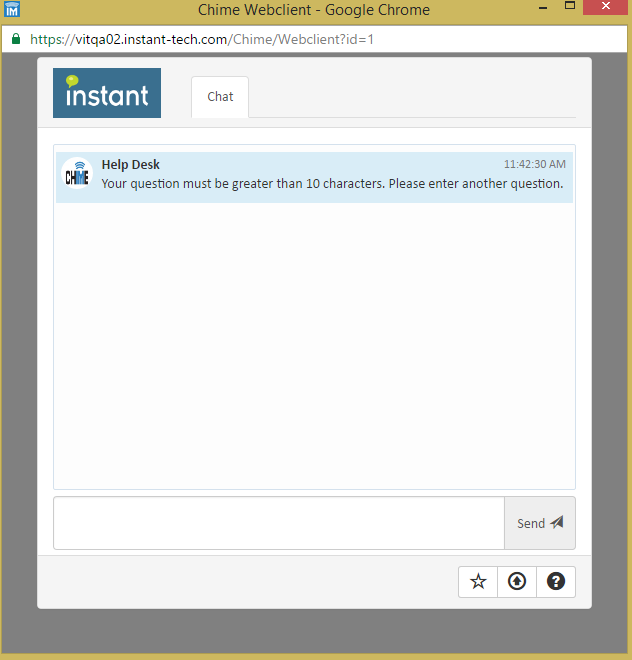Click the Chime avatar of Help Desk

click(x=77, y=173)
